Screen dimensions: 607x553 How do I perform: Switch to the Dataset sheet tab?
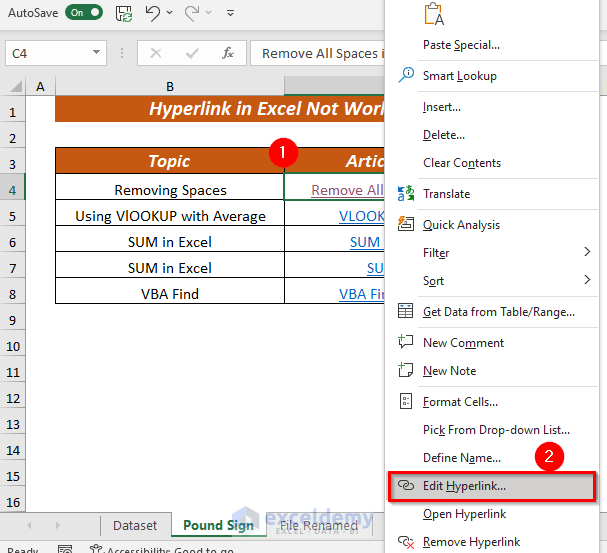tap(135, 525)
